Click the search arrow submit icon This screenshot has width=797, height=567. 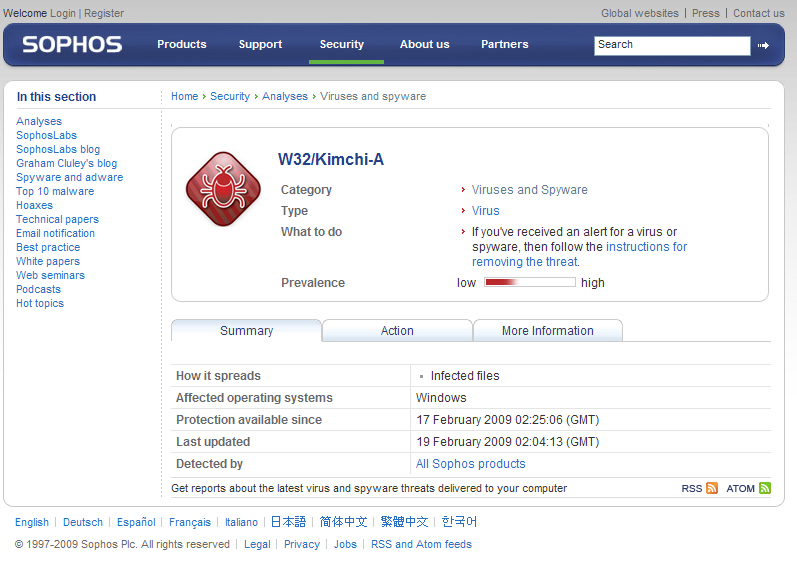coord(763,46)
